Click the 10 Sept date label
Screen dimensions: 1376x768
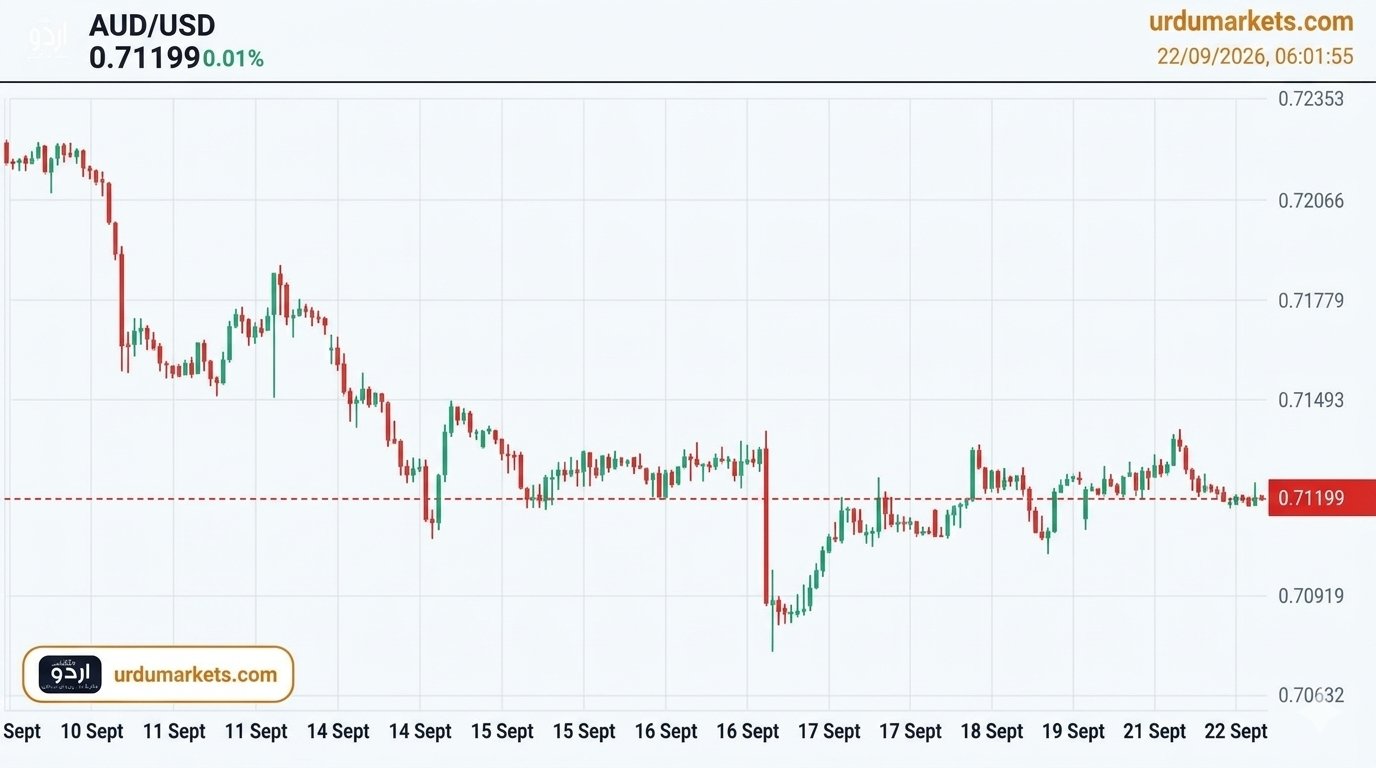tap(92, 731)
